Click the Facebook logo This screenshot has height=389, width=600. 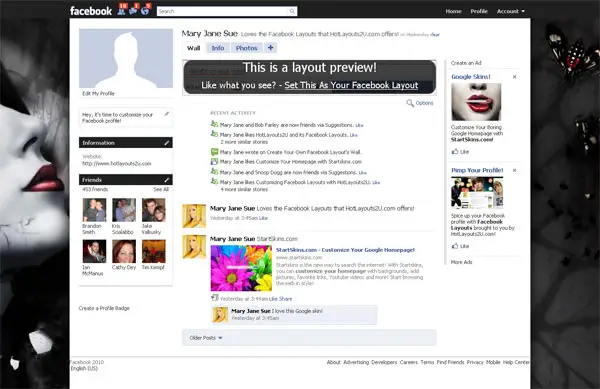point(91,11)
